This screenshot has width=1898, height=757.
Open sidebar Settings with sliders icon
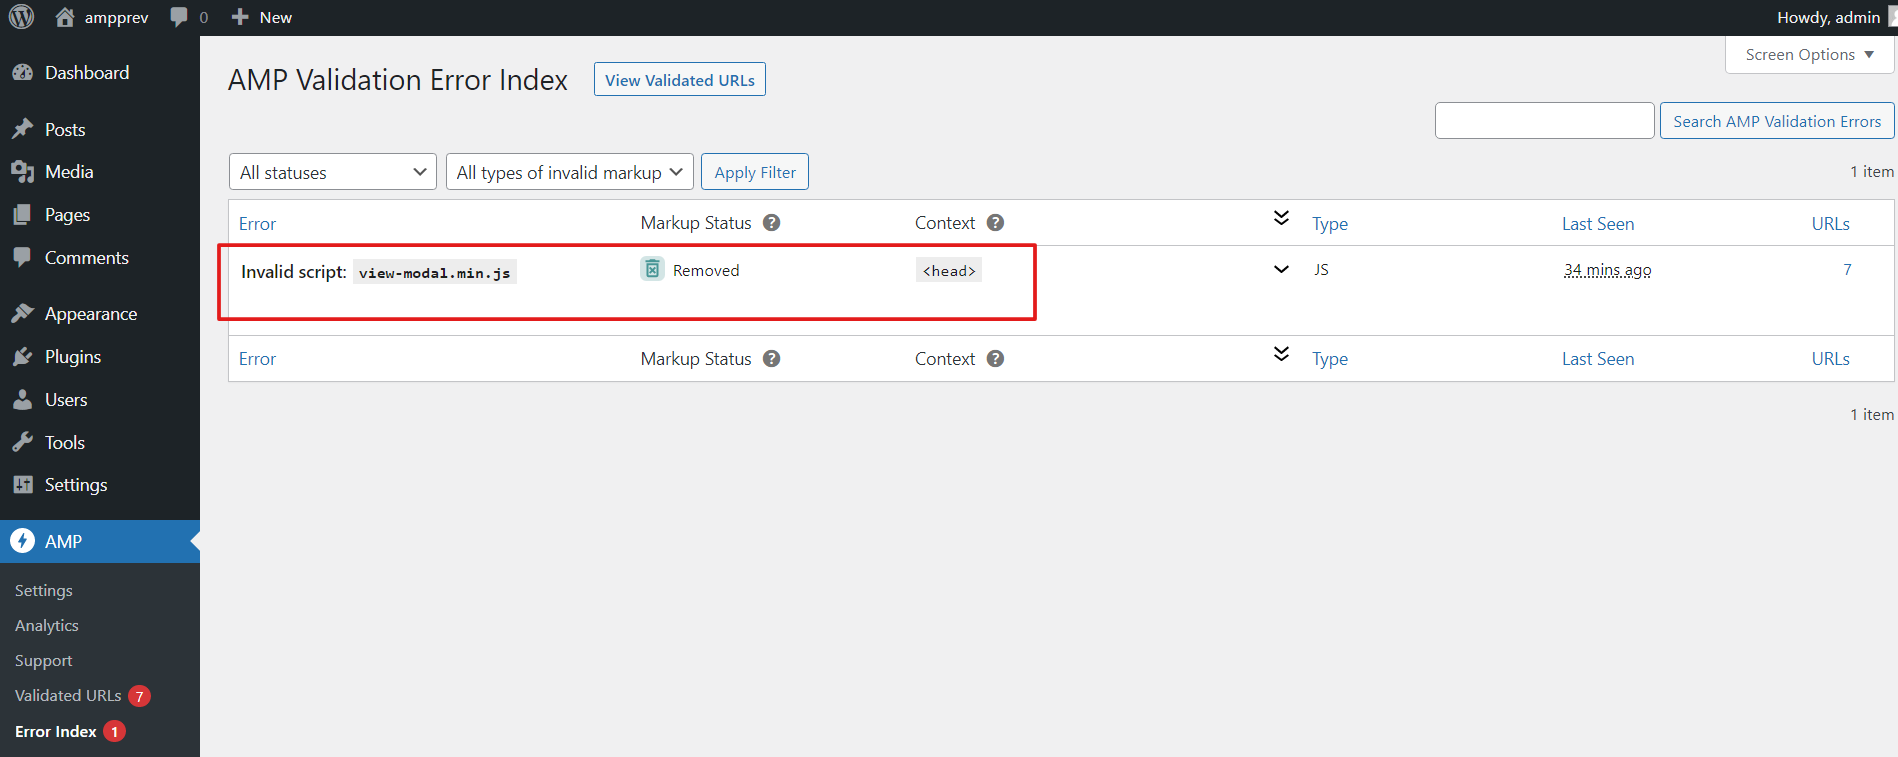(x=23, y=485)
